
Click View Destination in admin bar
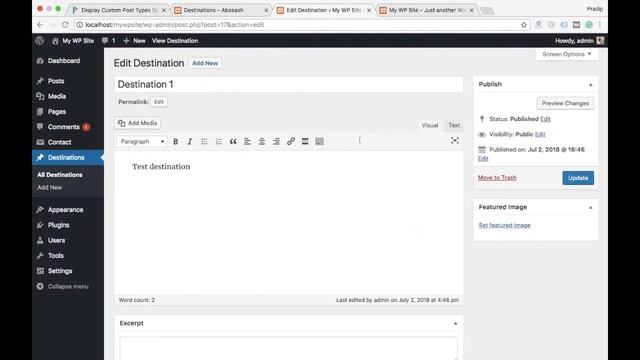pyautogui.click(x=175, y=40)
